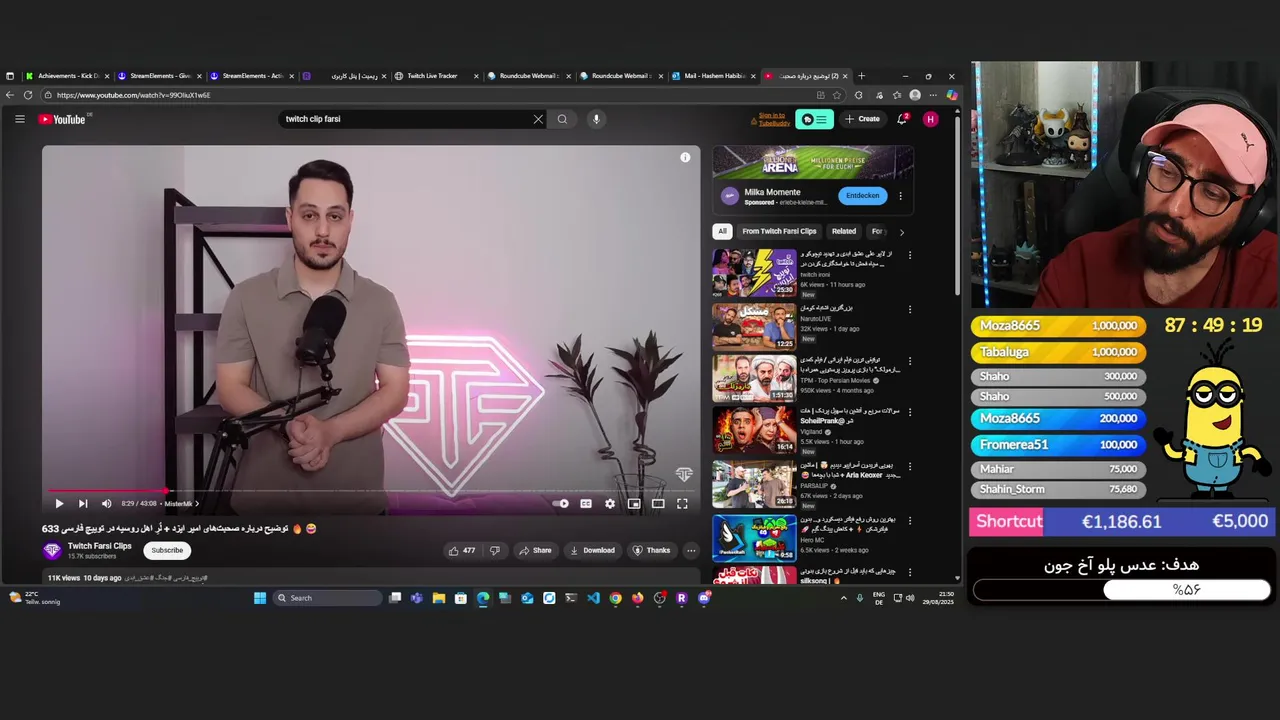1280x720 pixels.
Task: Open options menu for NarutoLIVE video
Action: coord(909,309)
